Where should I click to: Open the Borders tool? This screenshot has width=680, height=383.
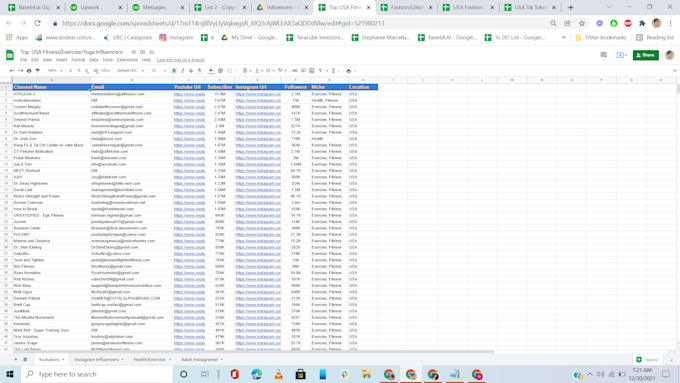pos(220,70)
